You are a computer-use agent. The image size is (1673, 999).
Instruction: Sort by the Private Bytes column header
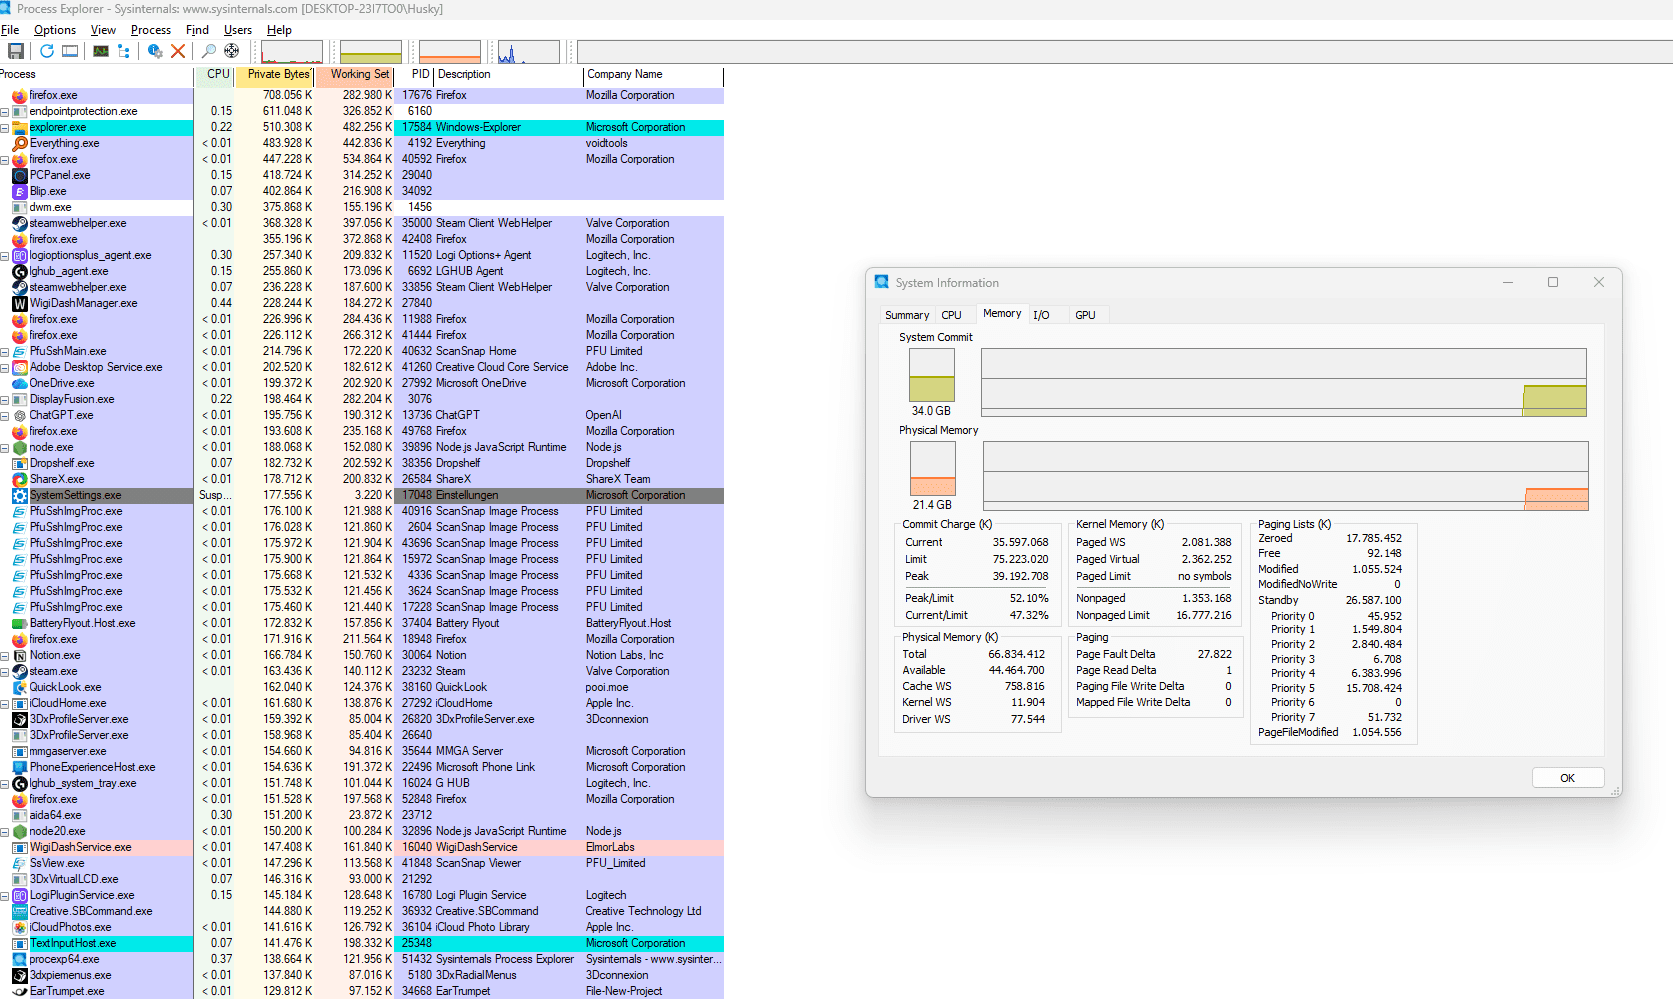tap(275, 75)
